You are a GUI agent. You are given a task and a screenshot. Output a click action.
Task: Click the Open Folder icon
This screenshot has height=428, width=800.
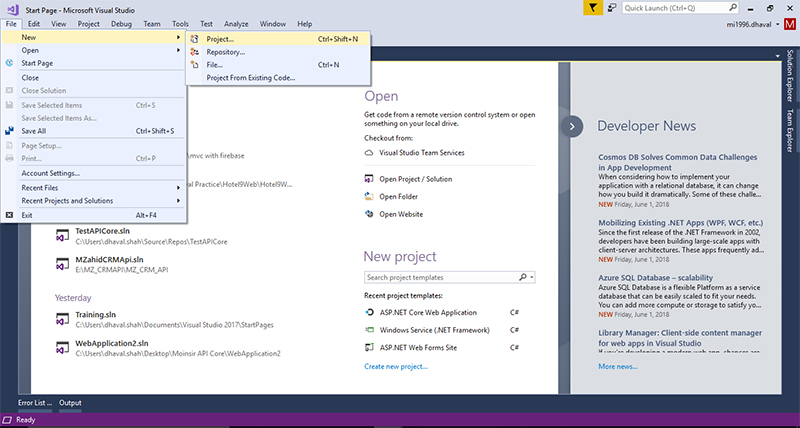[x=369, y=196]
